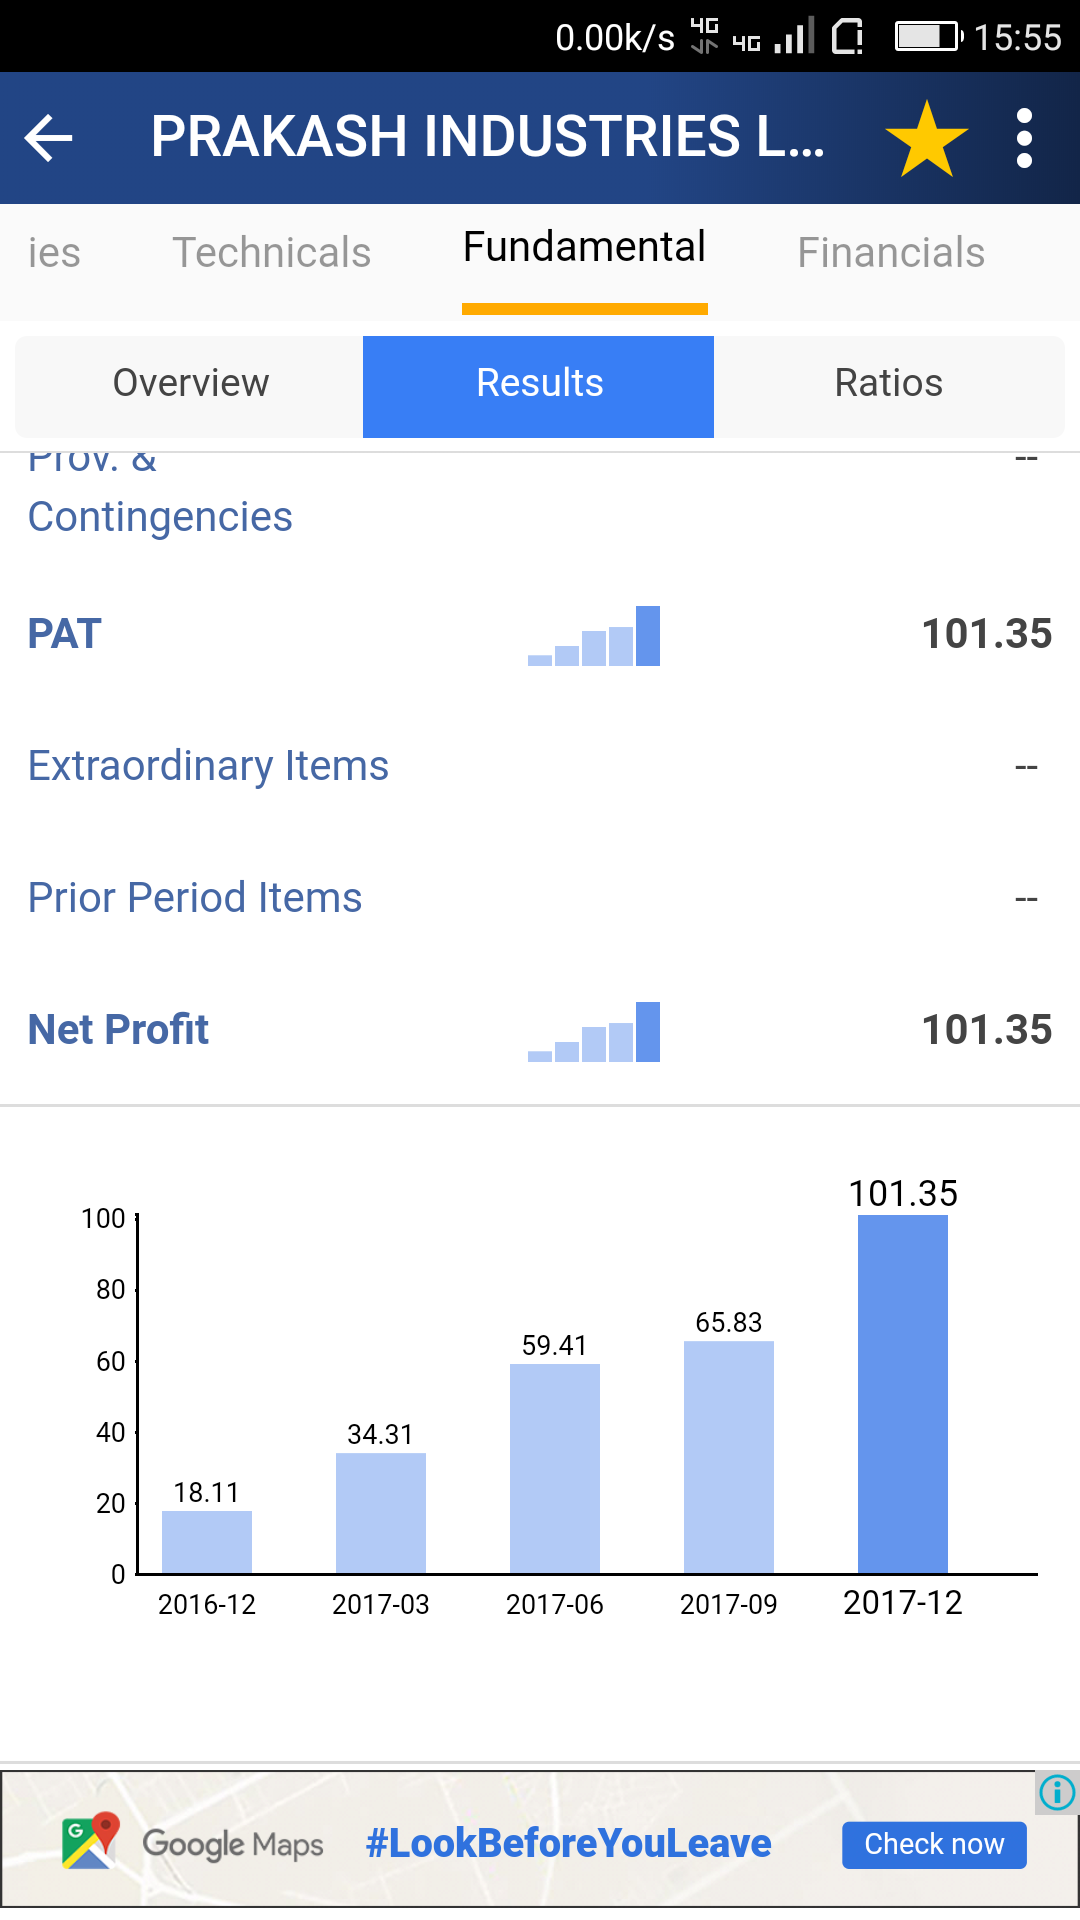The width and height of the screenshot is (1080, 1920).
Task: Select the Results section
Action: click(539, 384)
